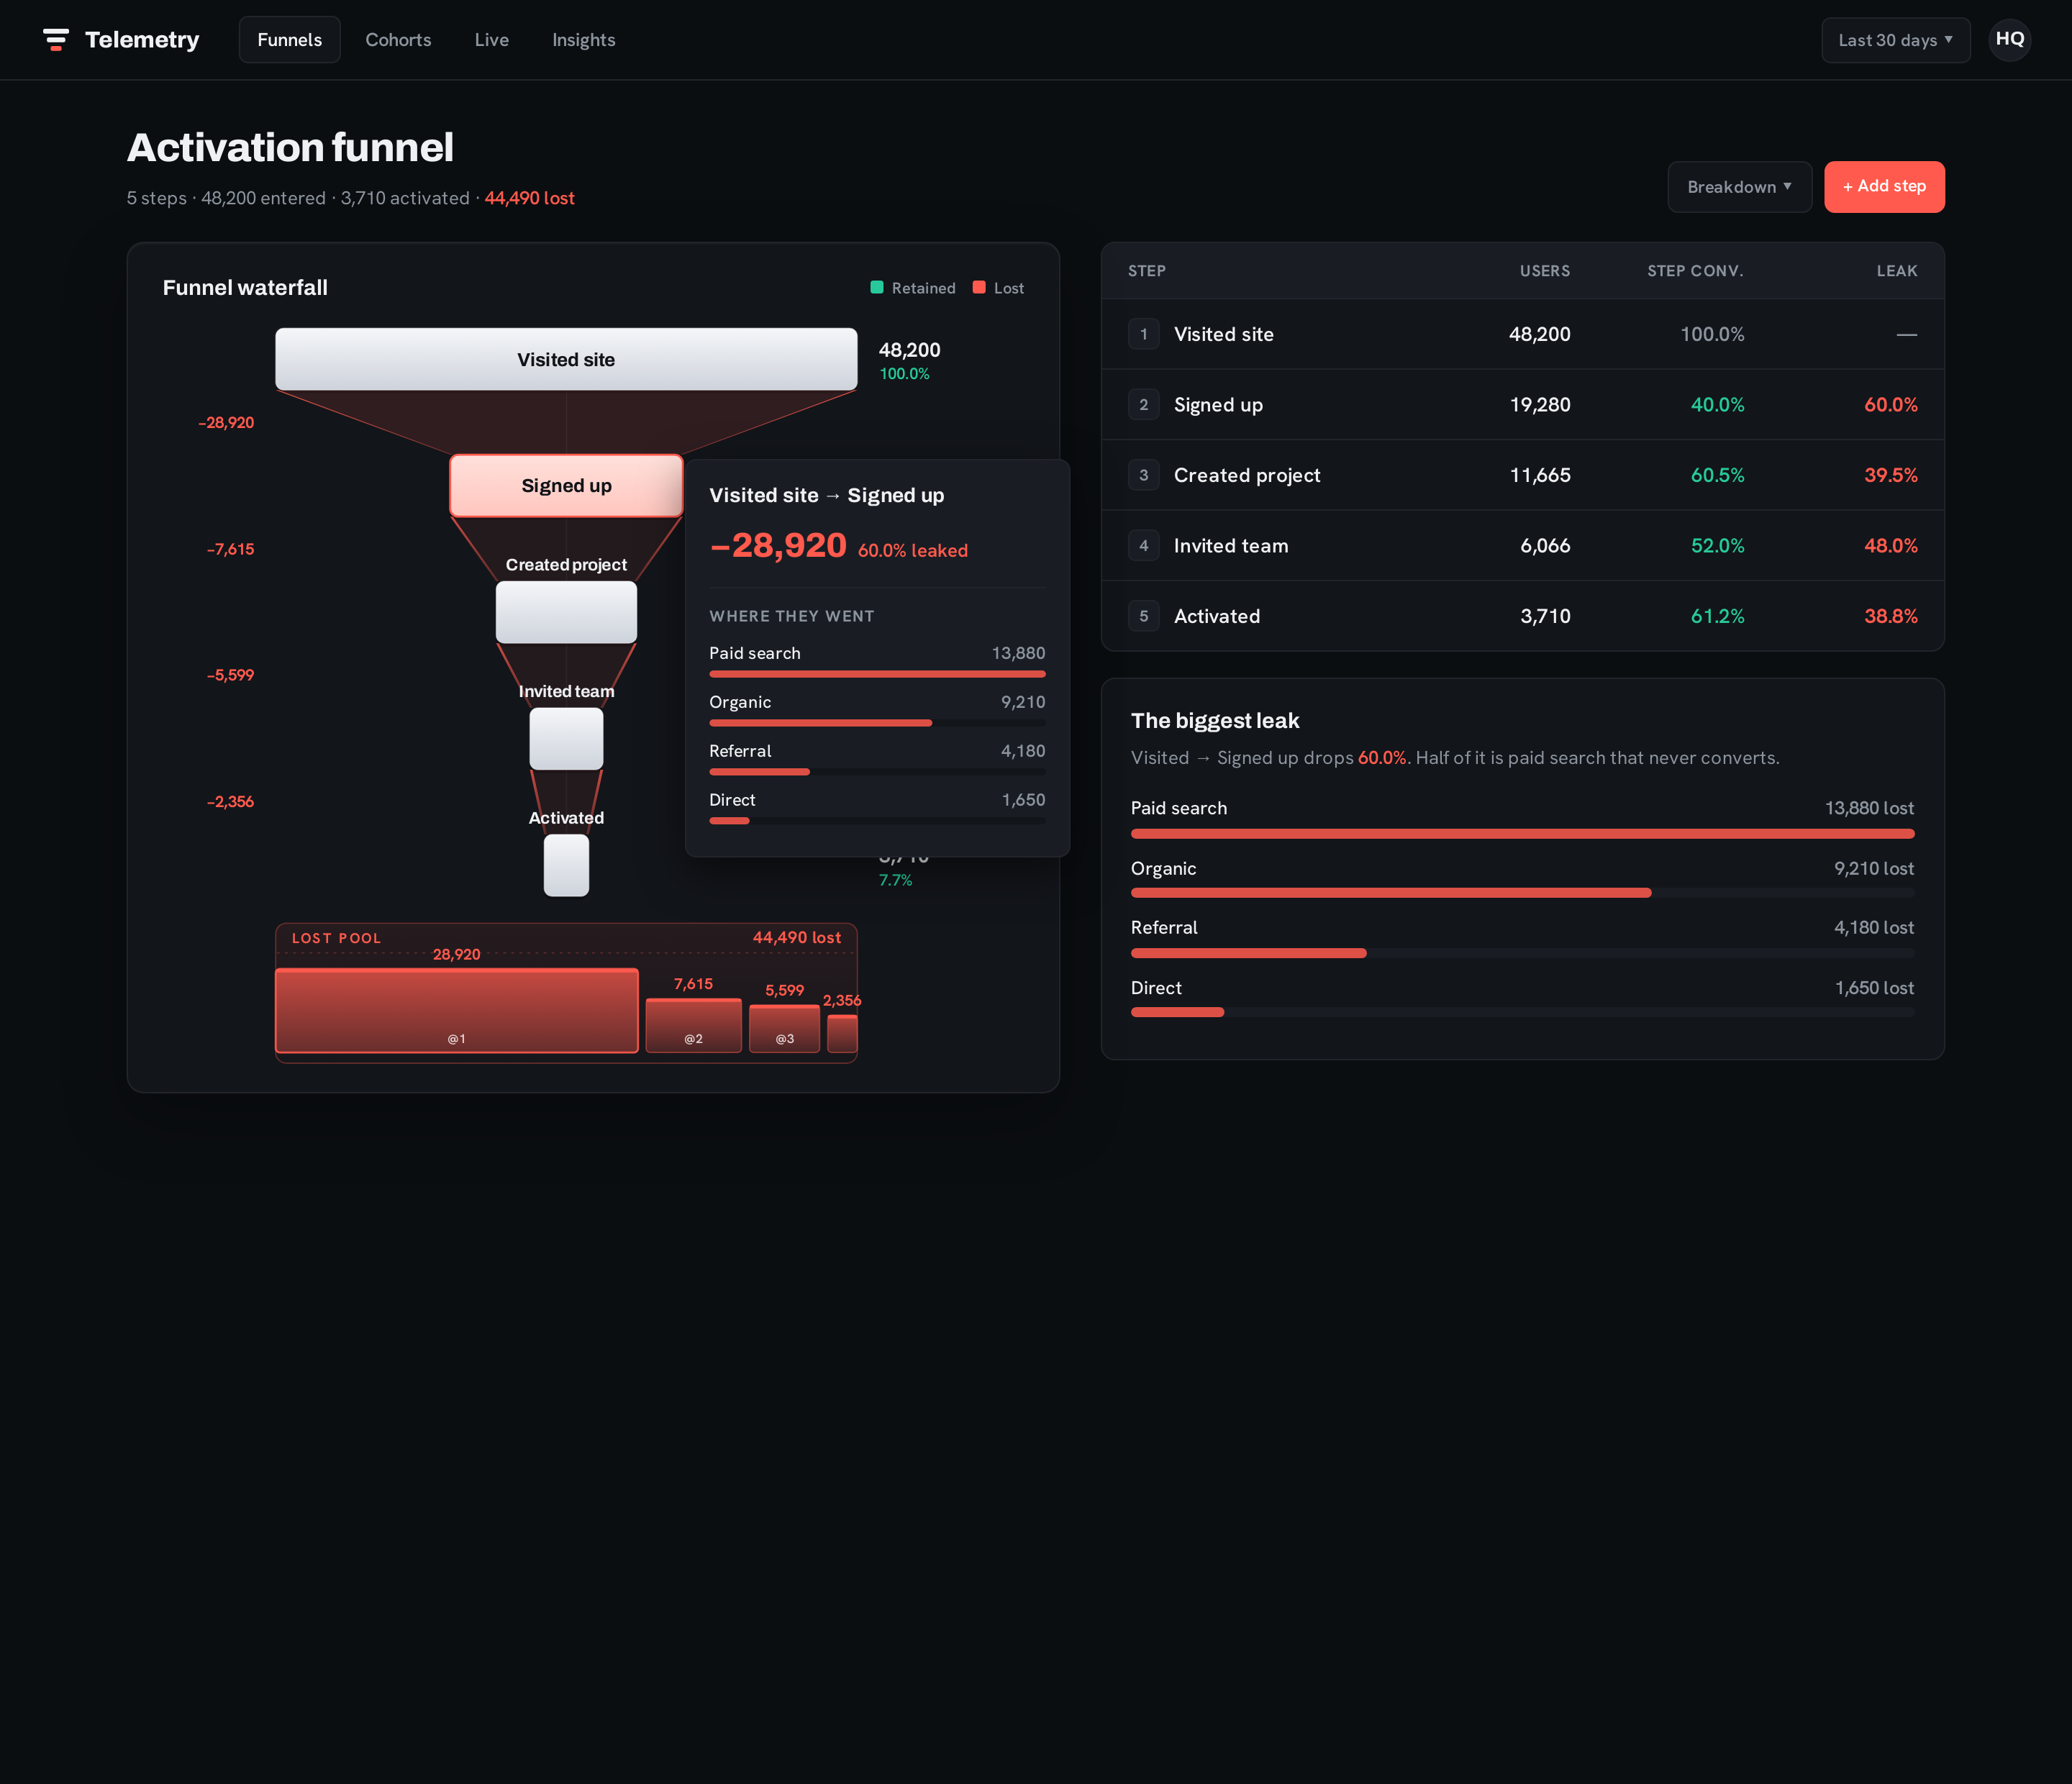
Task: Click Direct bar in biggest leak card
Action: pos(1522,1012)
